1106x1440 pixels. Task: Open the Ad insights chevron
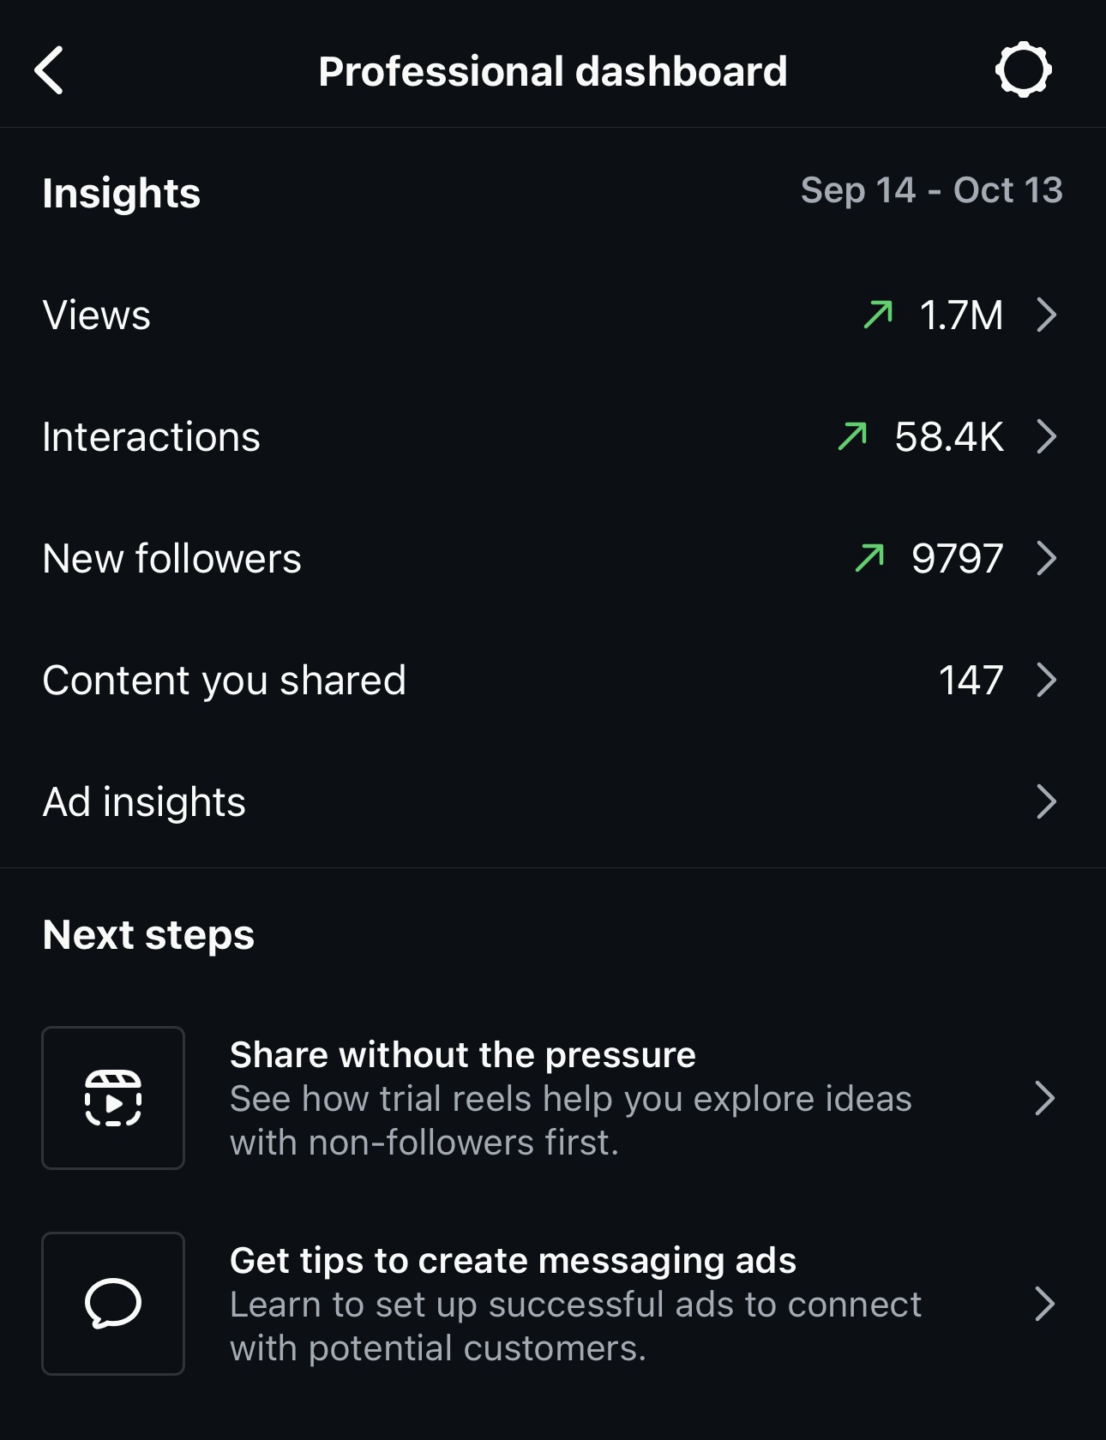coord(1046,802)
